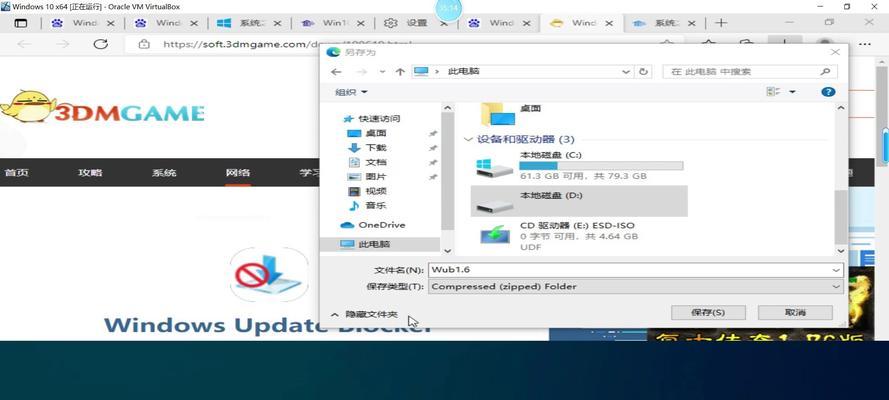Close the 另存为 dialog
The image size is (889, 400).
(835, 52)
